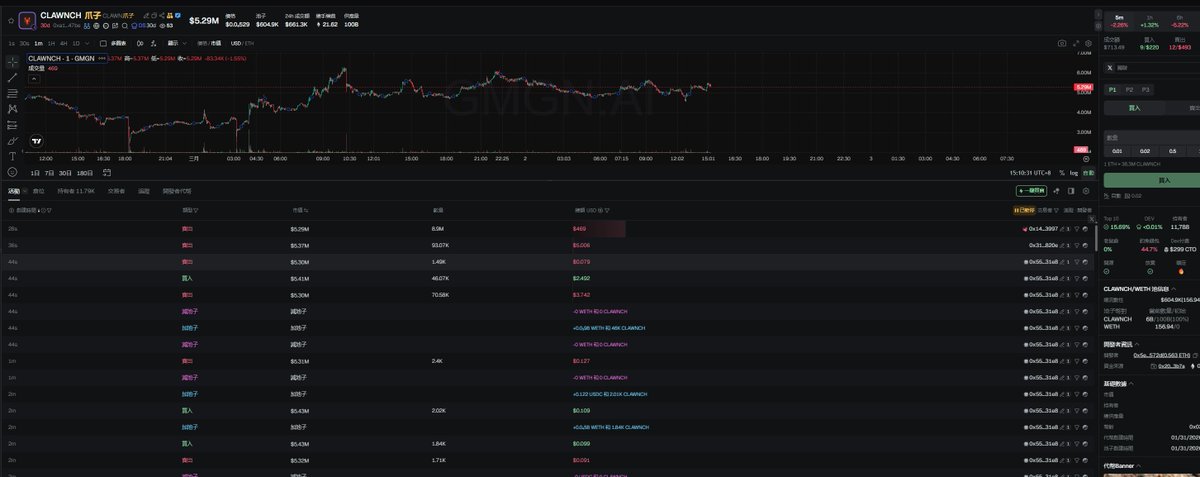The width and height of the screenshot is (1200, 477).
Task: Switch between price and market cap display
Action: click(x=209, y=43)
